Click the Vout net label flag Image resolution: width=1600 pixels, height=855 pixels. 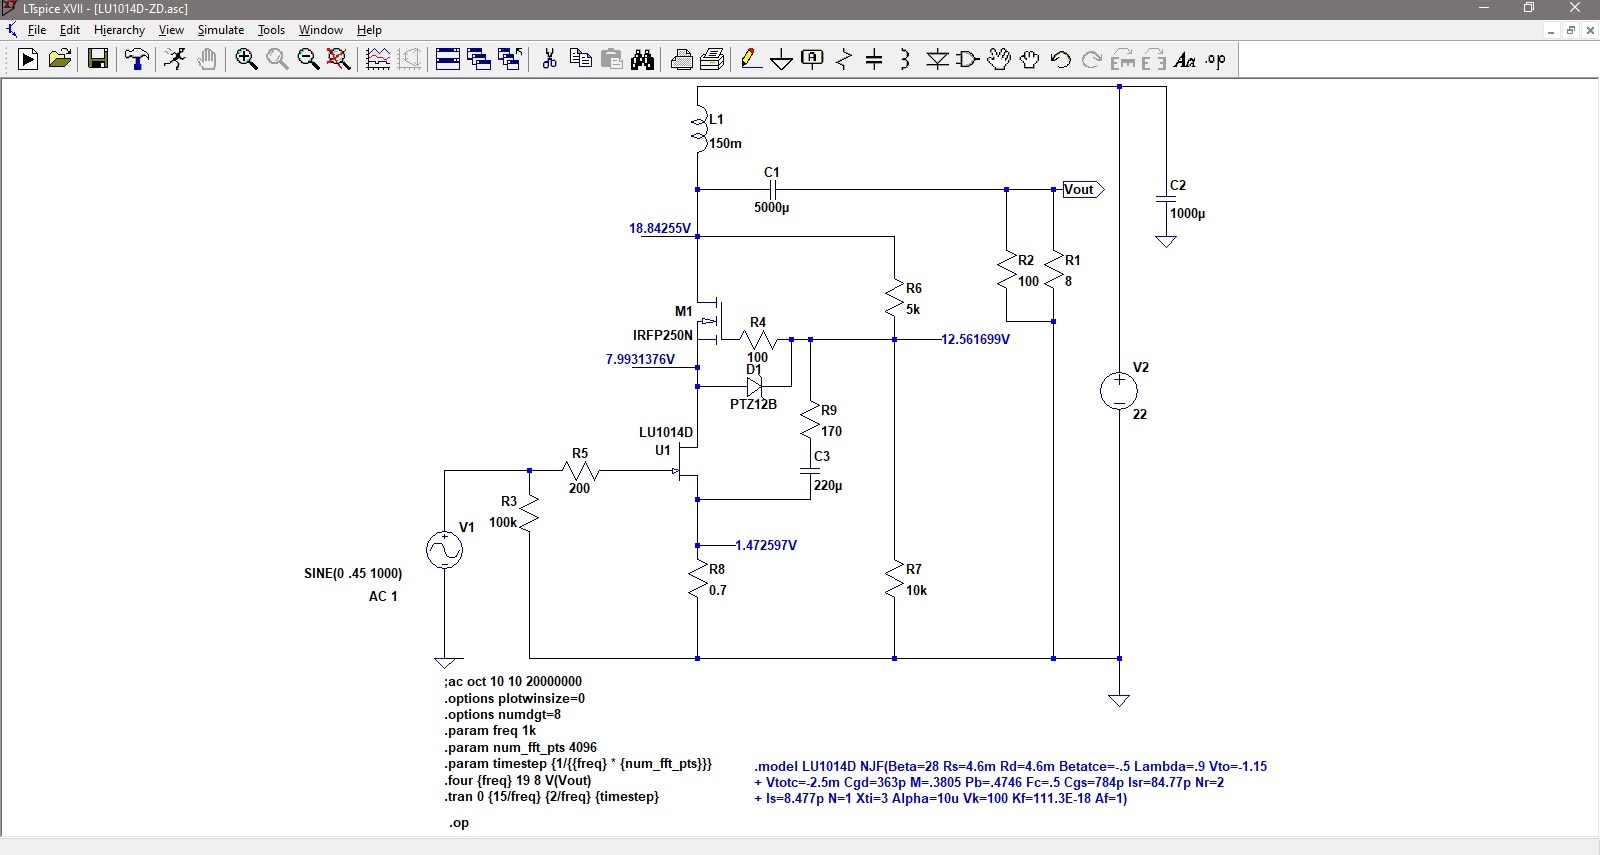[1082, 189]
